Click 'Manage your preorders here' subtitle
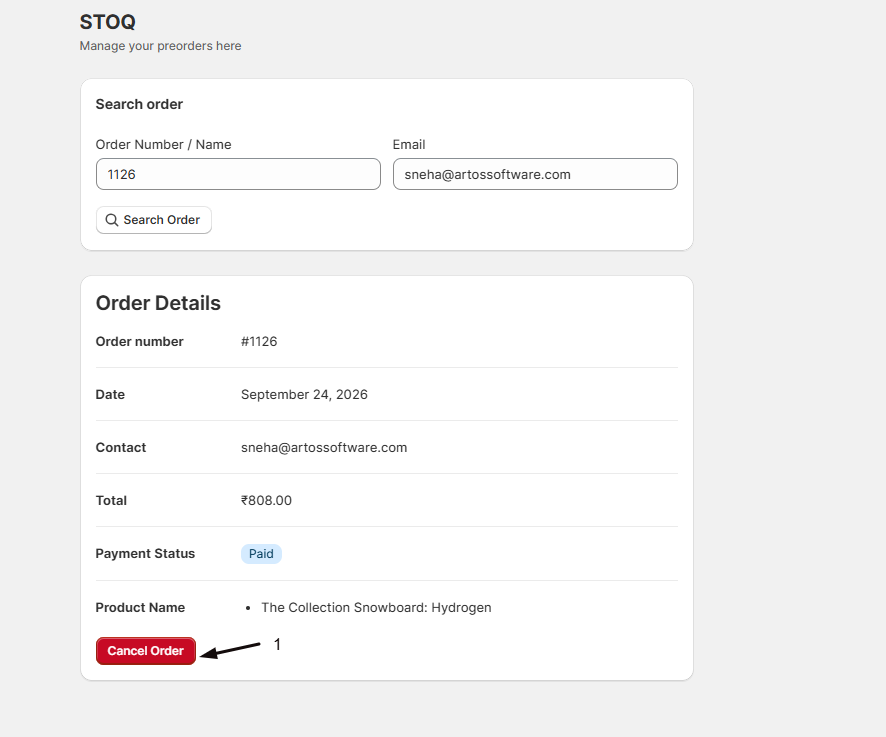Screen dimensions: 886x737 pyautogui.click(x=160, y=46)
